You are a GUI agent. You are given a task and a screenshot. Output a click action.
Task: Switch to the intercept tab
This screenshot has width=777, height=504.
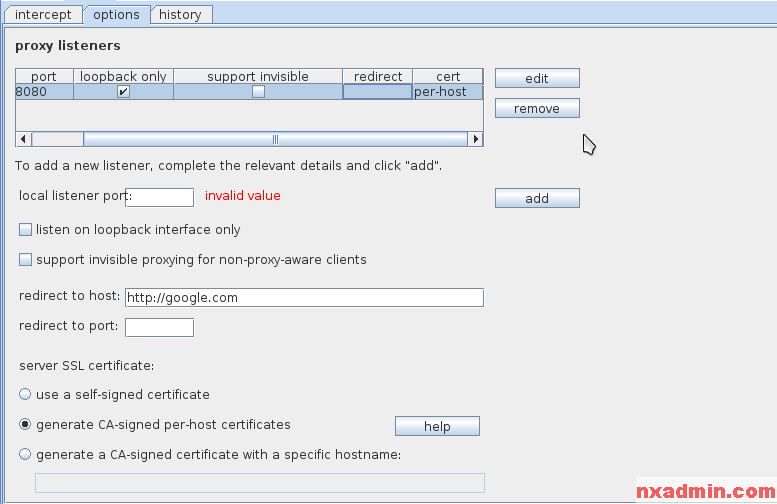tap(43, 14)
